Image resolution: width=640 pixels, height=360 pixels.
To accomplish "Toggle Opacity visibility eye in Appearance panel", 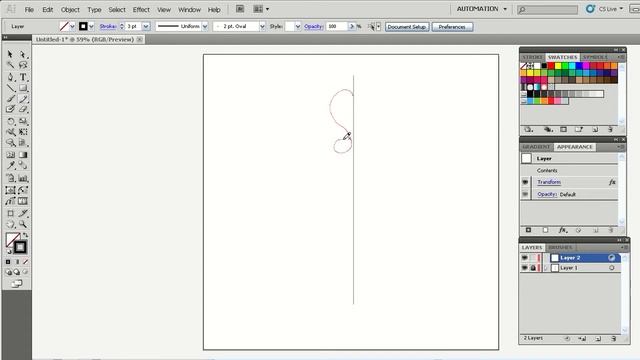I will [525, 194].
